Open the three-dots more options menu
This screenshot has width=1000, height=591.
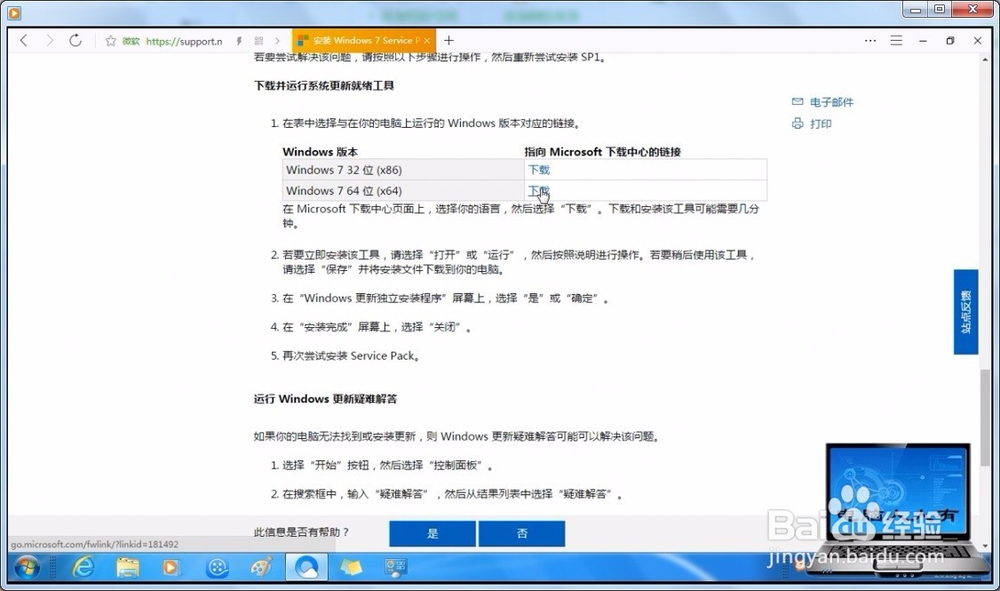pyautogui.click(x=871, y=41)
